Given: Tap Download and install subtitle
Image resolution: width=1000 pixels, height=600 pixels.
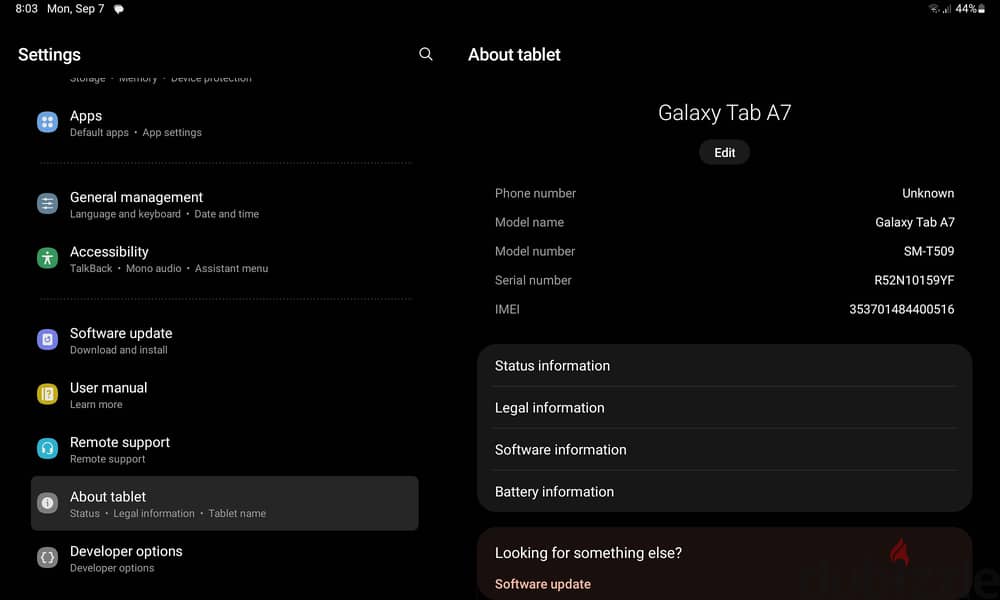Looking at the screenshot, I should point(119,350).
